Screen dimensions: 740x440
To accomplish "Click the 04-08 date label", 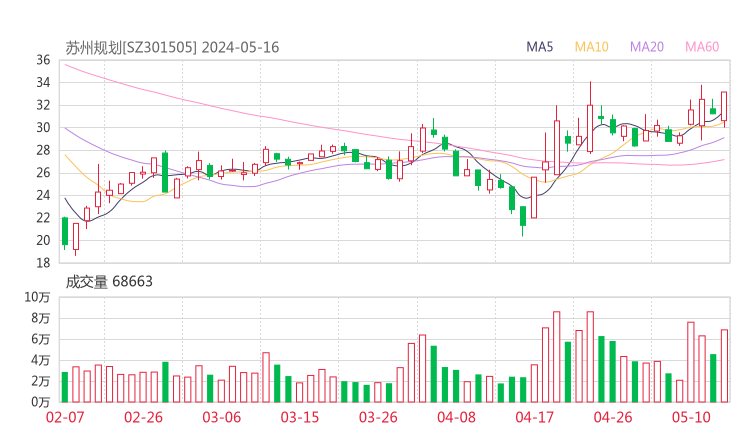I will click(456, 417).
